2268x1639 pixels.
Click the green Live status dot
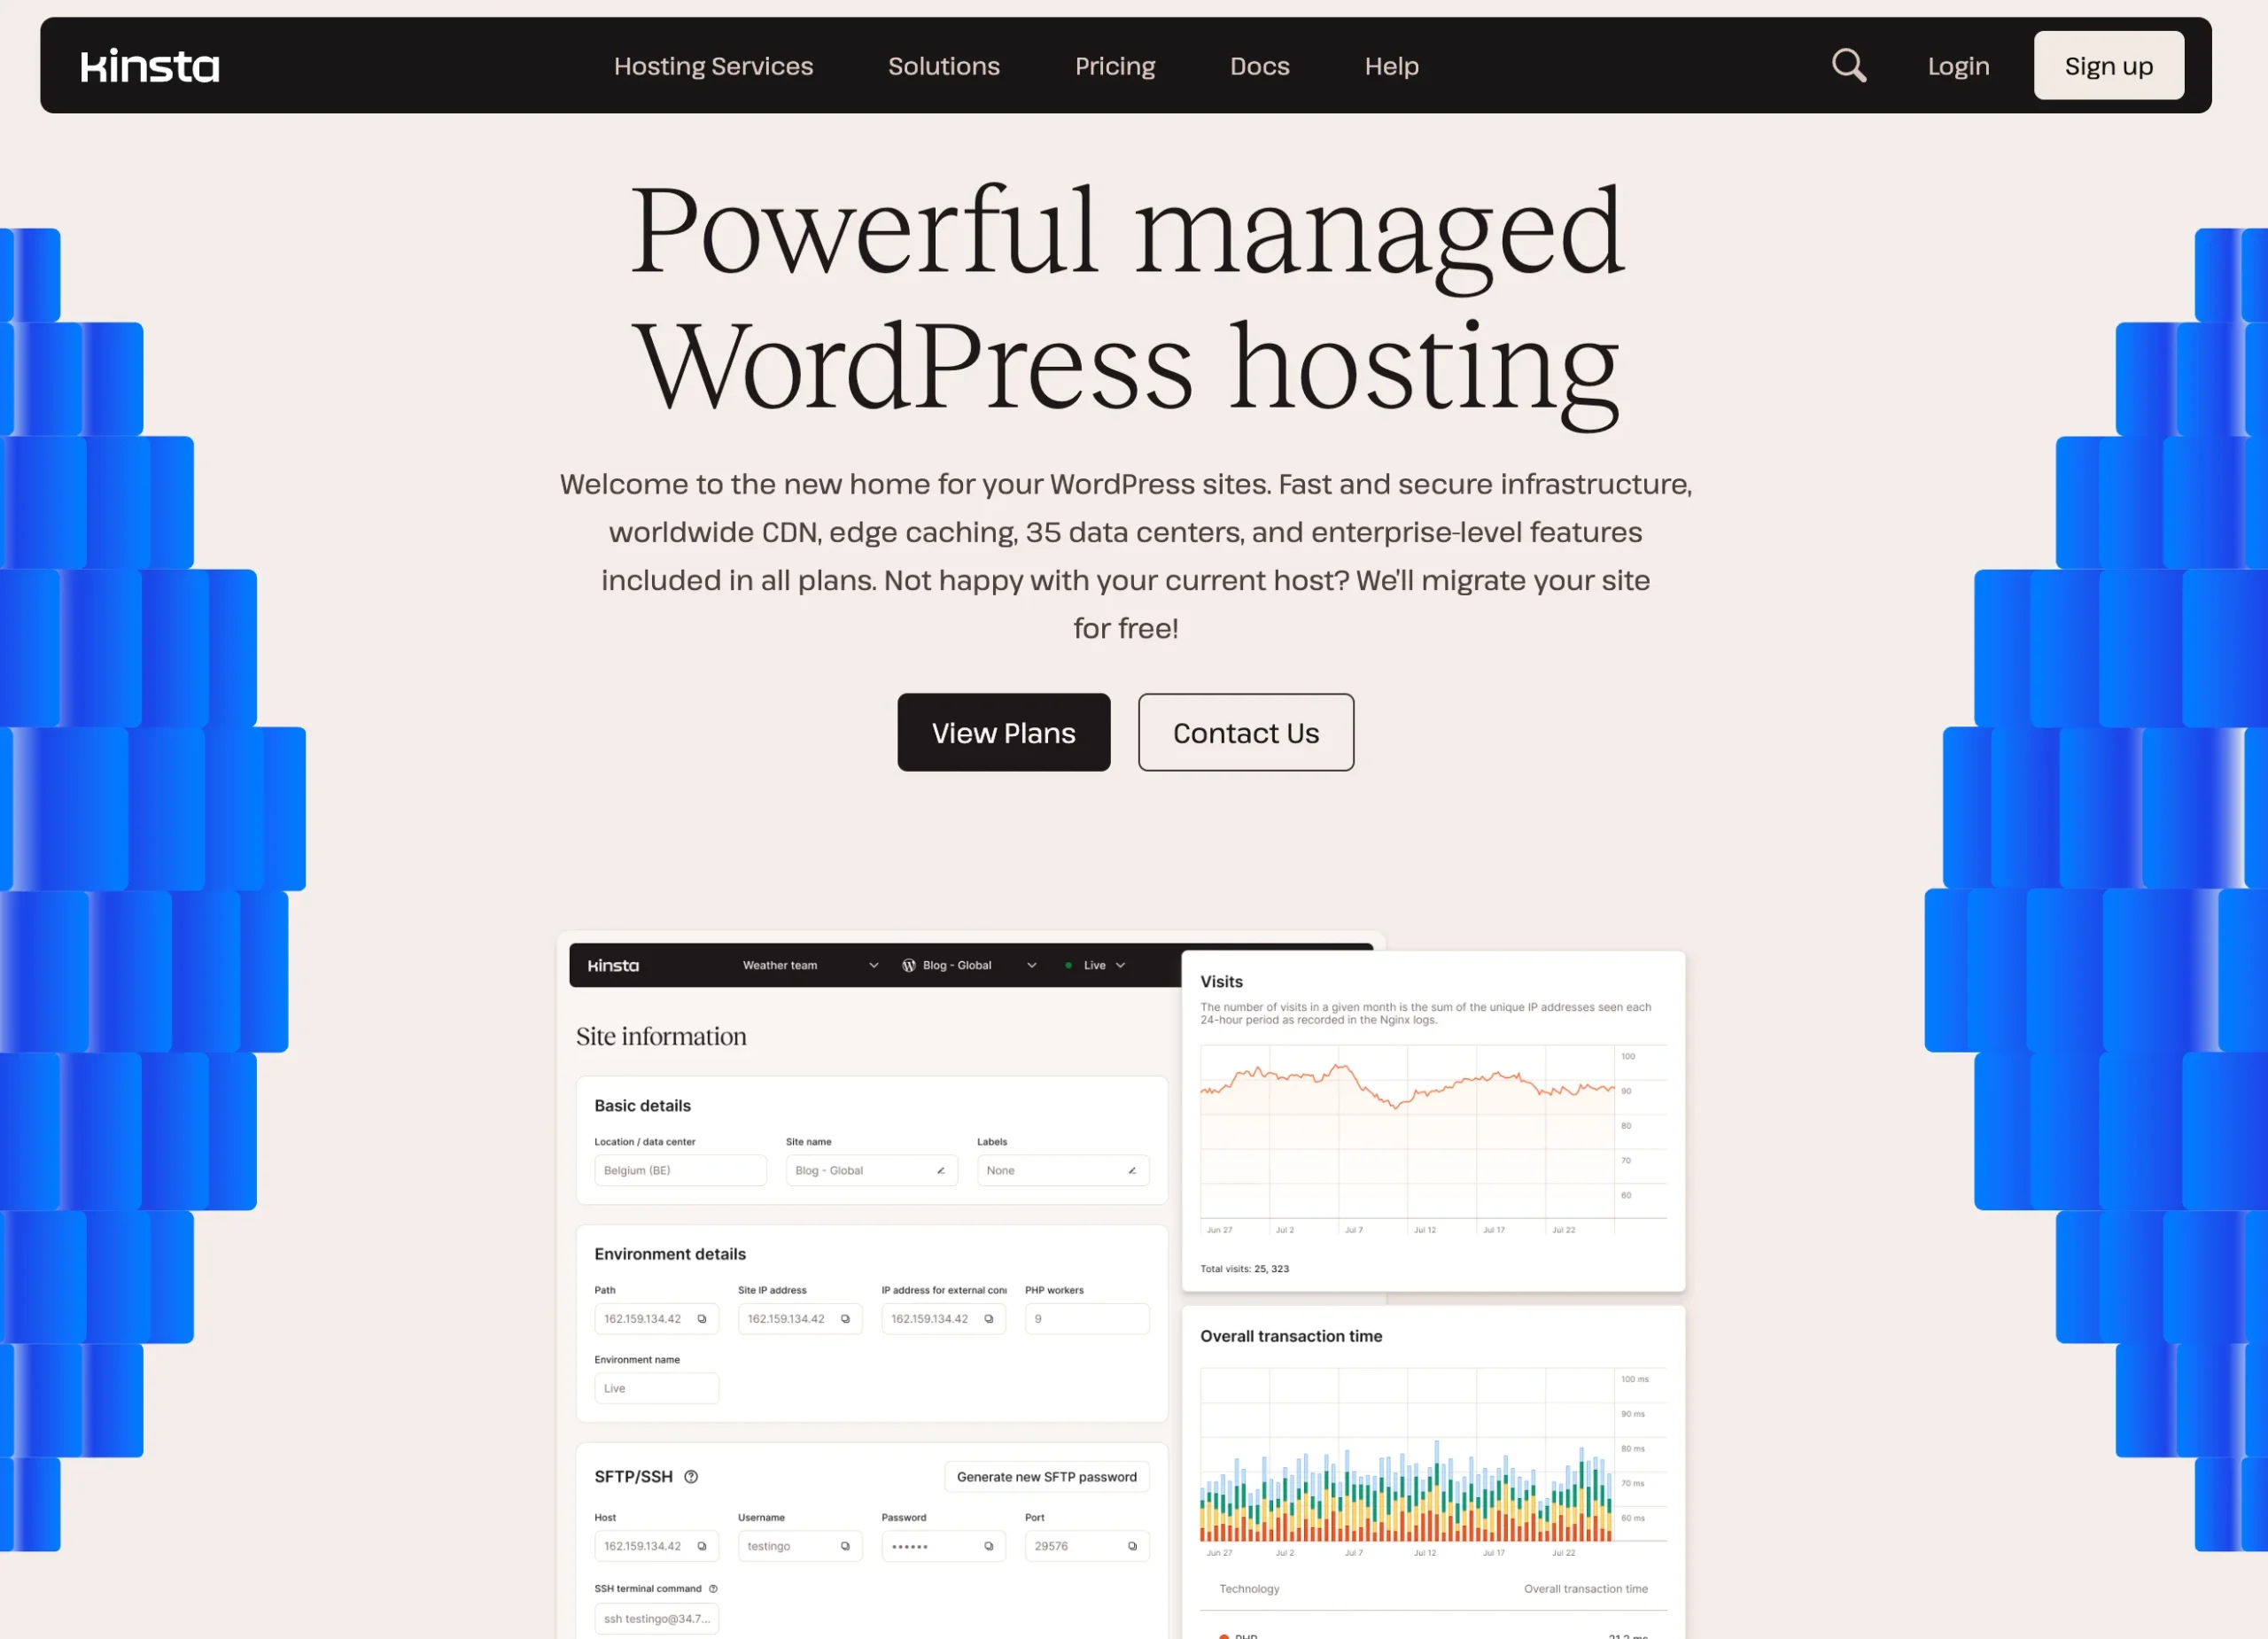(x=1068, y=965)
